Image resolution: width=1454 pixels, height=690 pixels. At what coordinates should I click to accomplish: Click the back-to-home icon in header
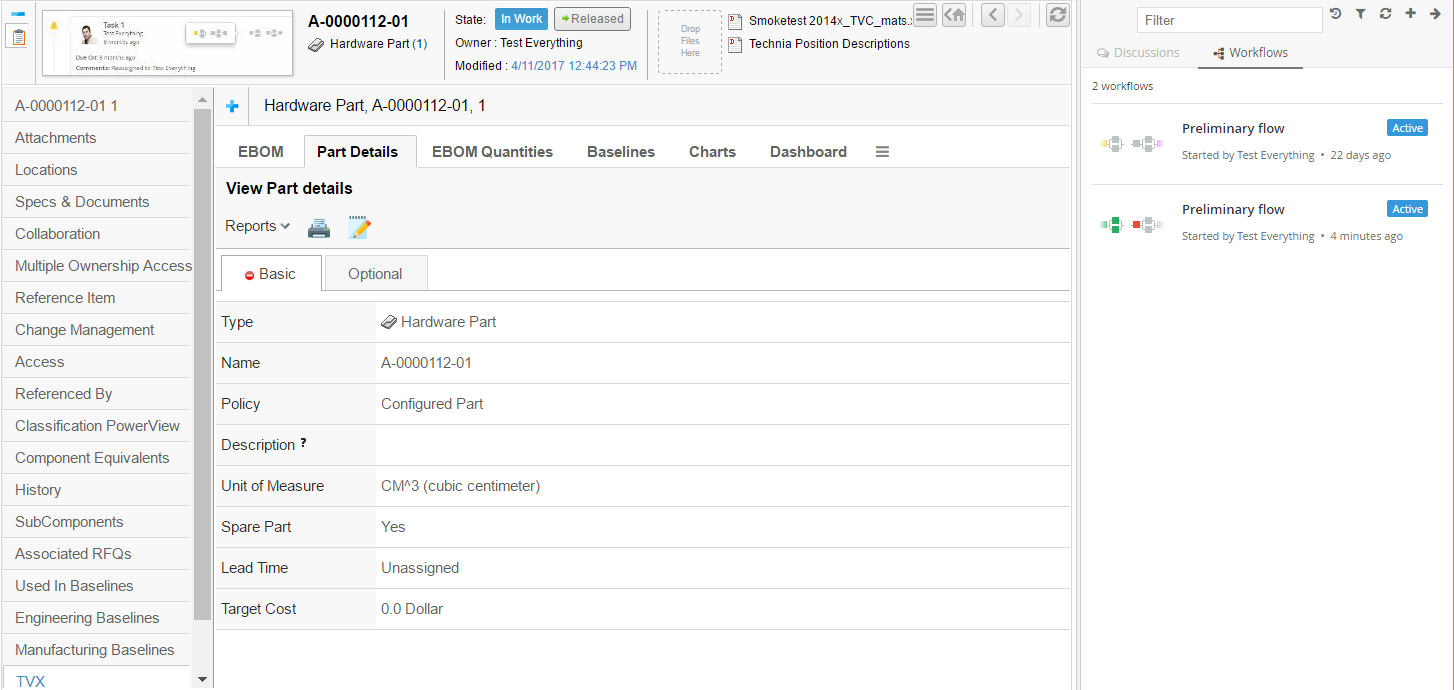[x=954, y=15]
